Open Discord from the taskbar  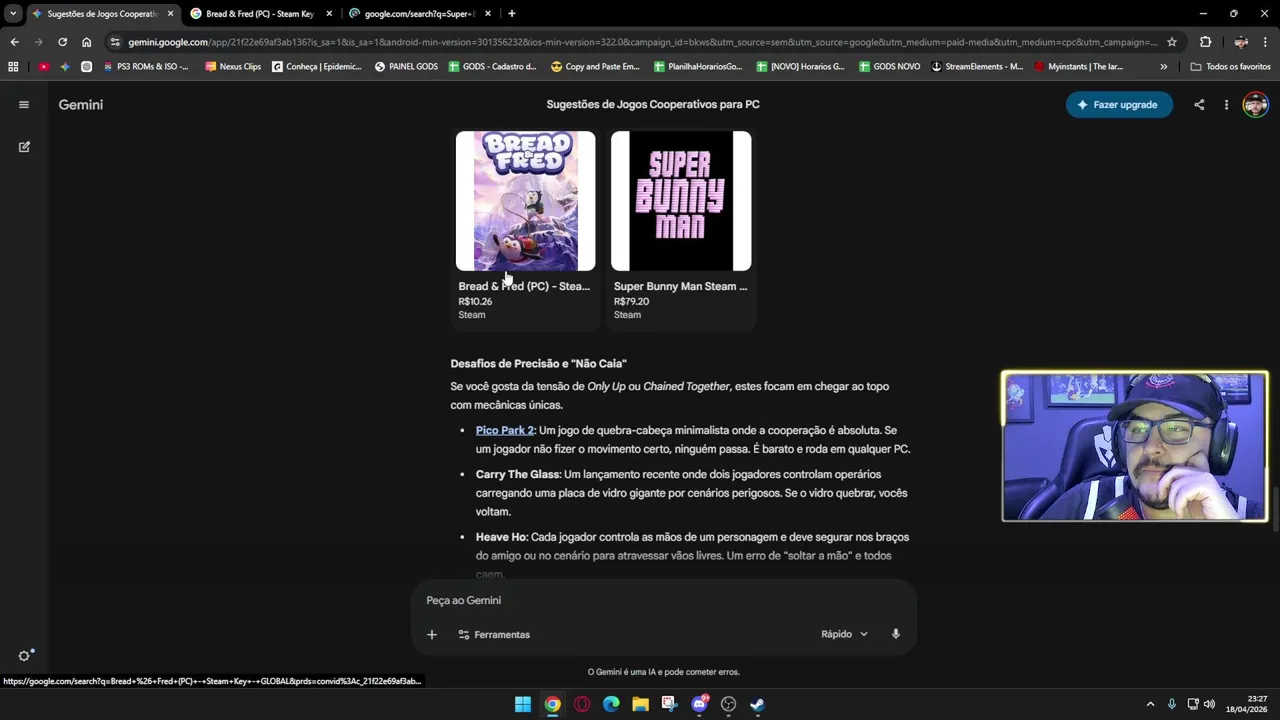tap(699, 704)
